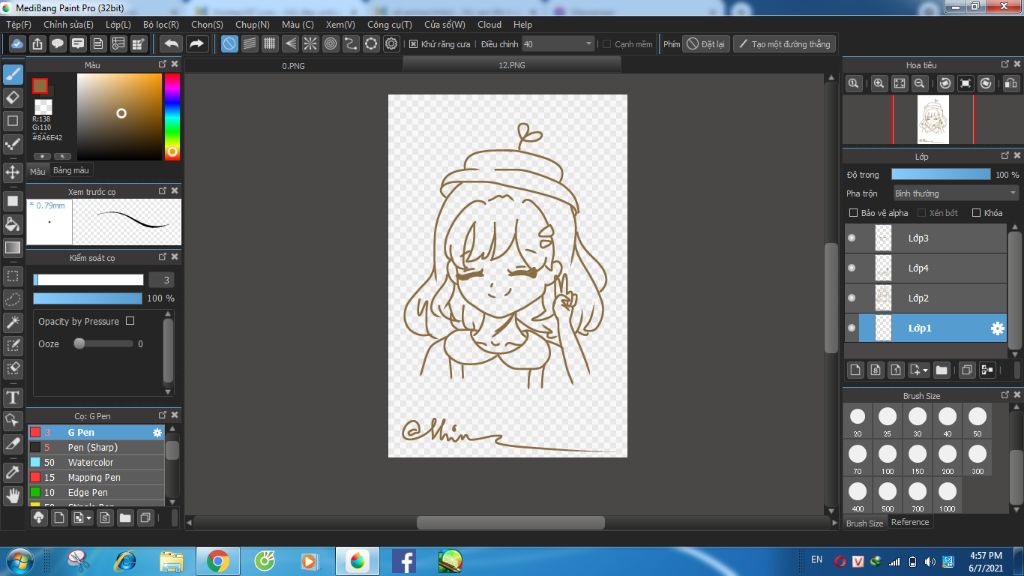Screen dimensions: 1024x576
Task: Enable curve snap guide
Action: click(x=351, y=44)
